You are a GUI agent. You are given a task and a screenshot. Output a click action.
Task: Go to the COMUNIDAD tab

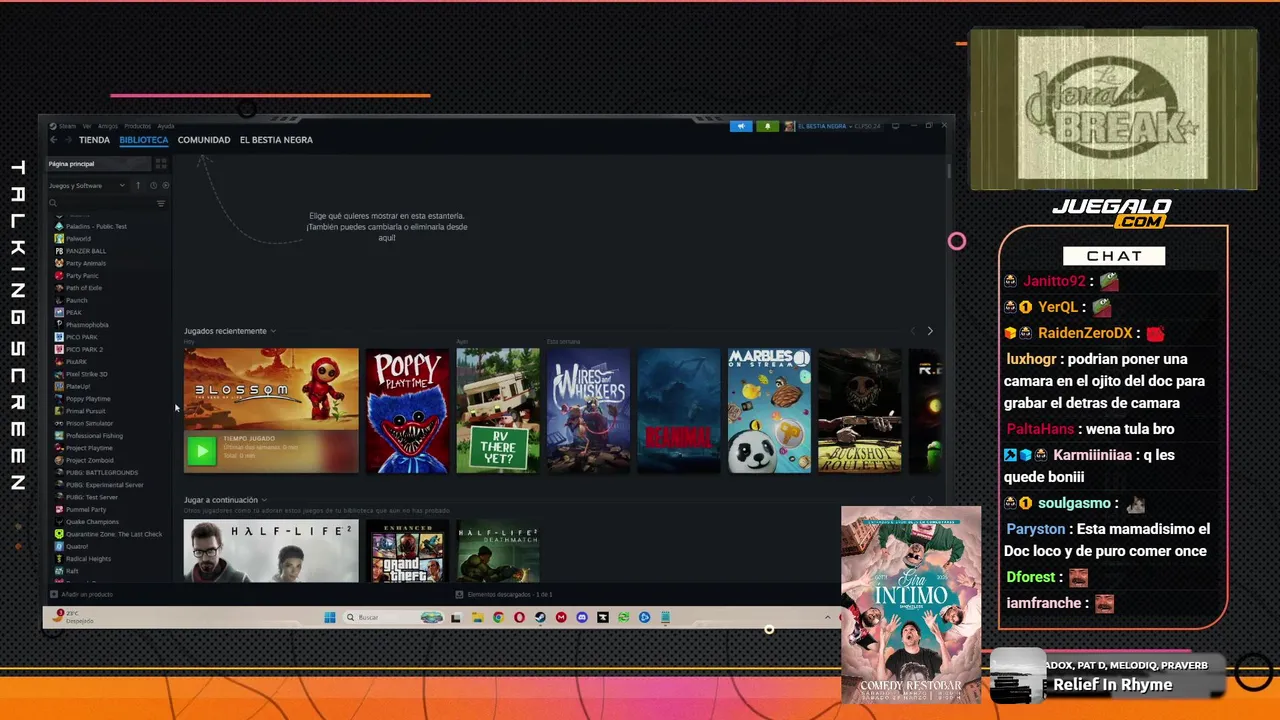click(x=204, y=140)
